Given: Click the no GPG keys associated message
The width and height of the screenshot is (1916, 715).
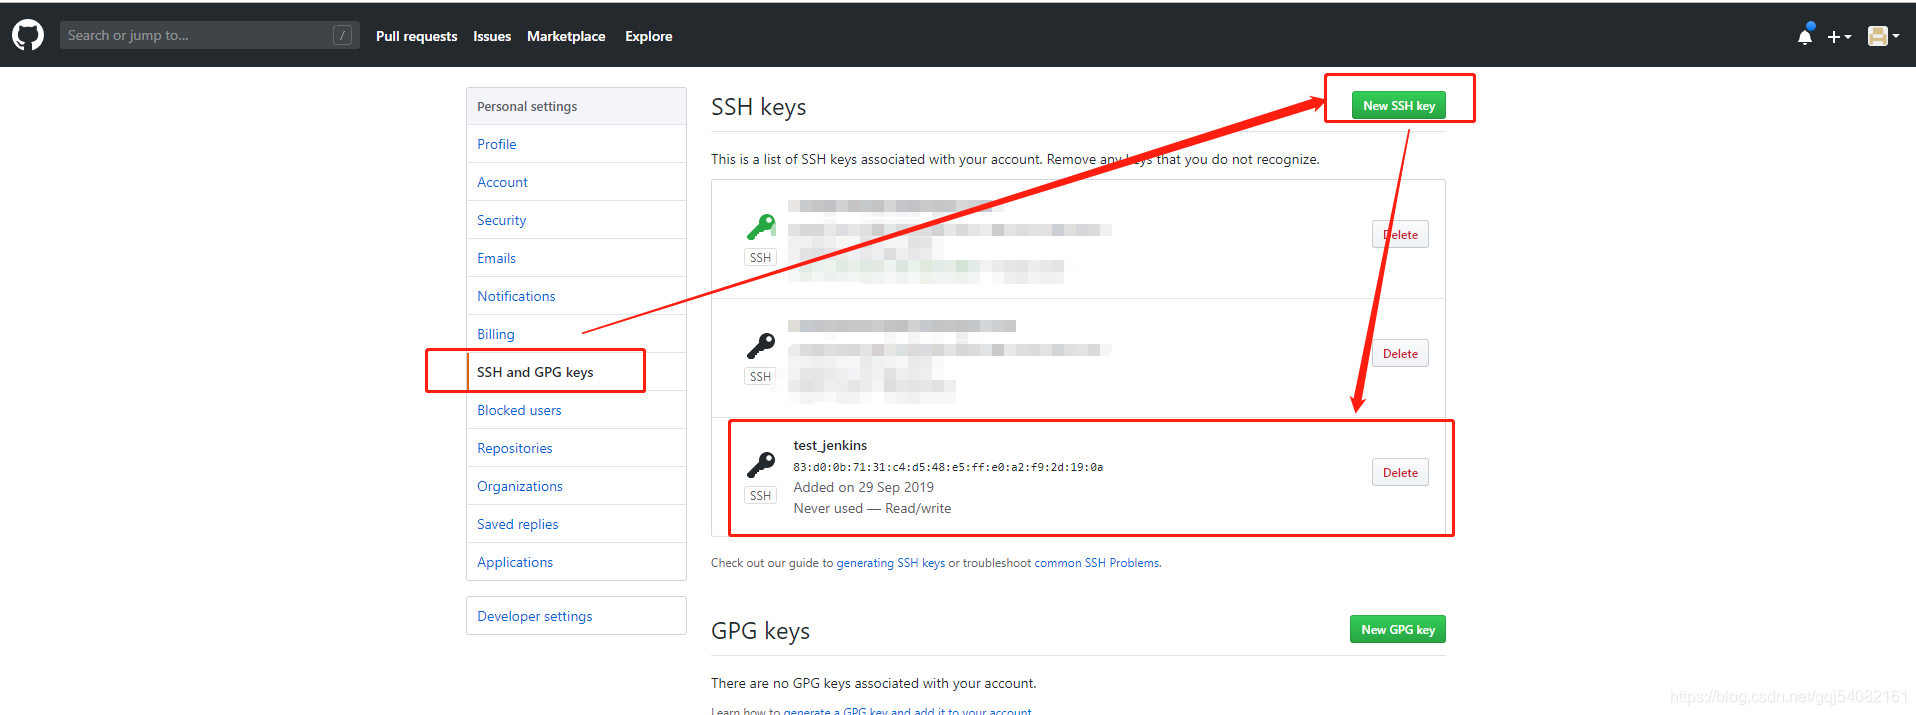Looking at the screenshot, I should pyautogui.click(x=874, y=683).
